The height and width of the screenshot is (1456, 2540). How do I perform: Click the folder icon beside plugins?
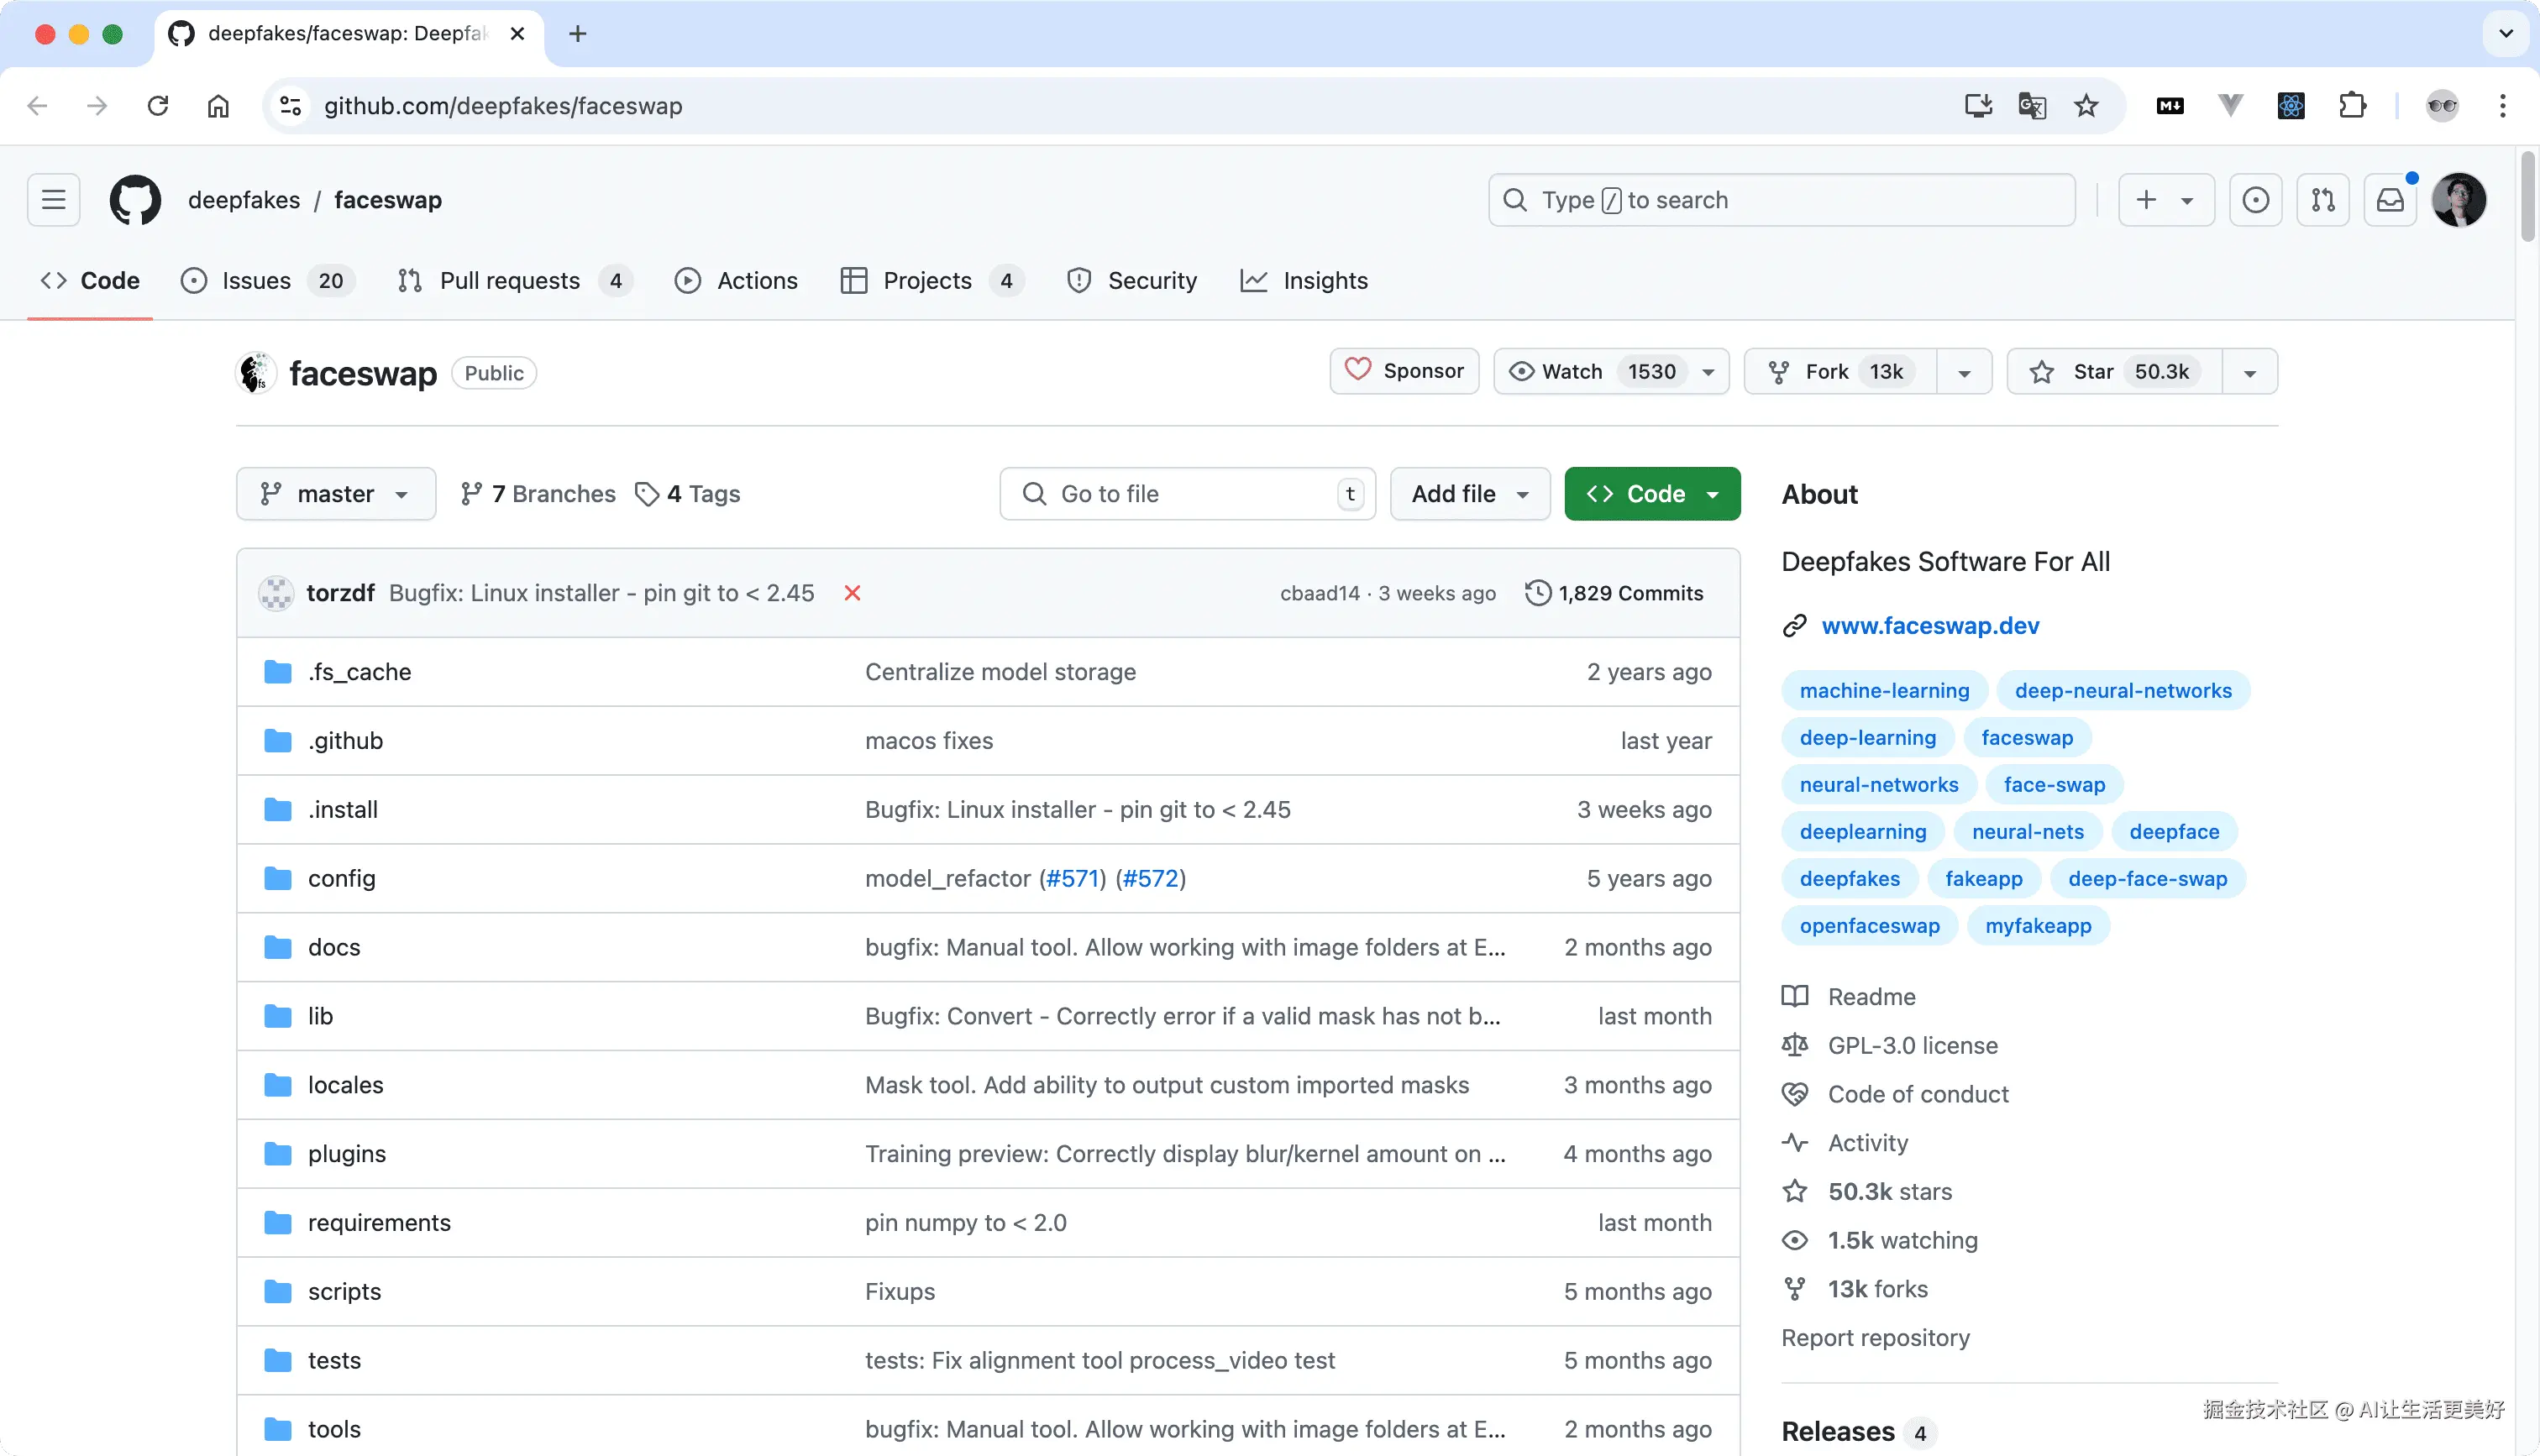(x=278, y=1154)
